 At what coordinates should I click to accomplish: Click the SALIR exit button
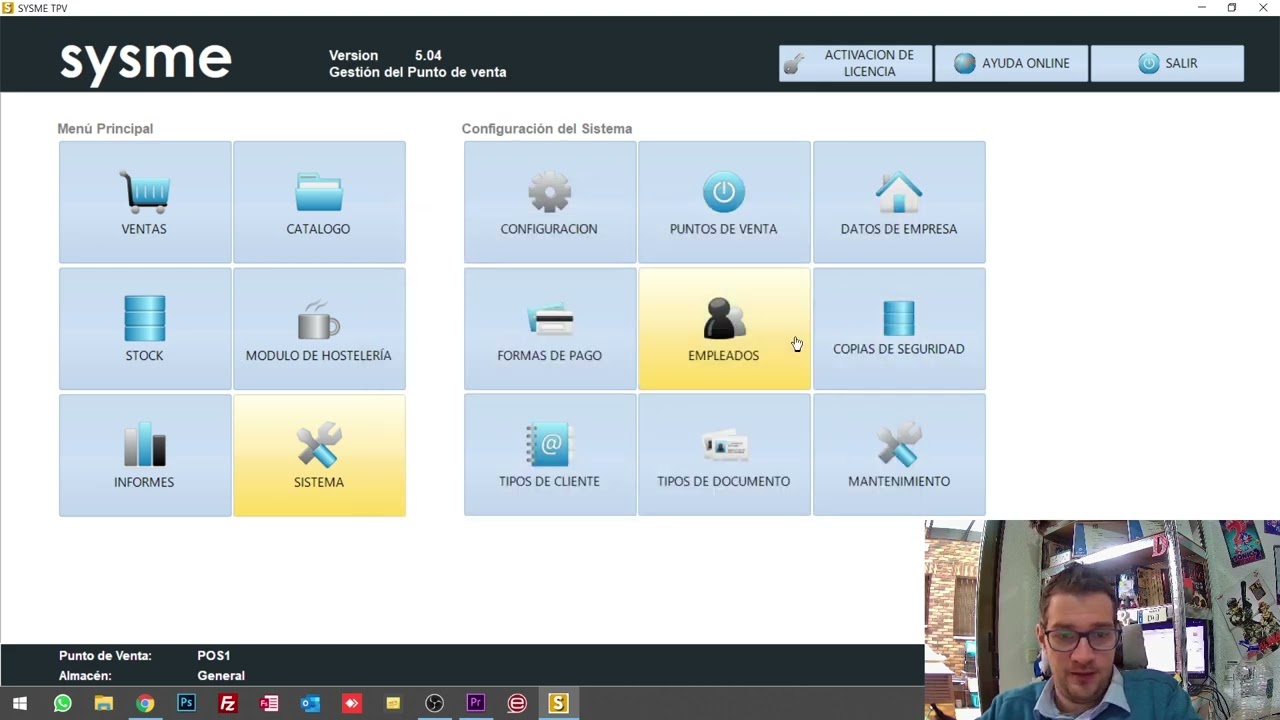[x=1167, y=63]
